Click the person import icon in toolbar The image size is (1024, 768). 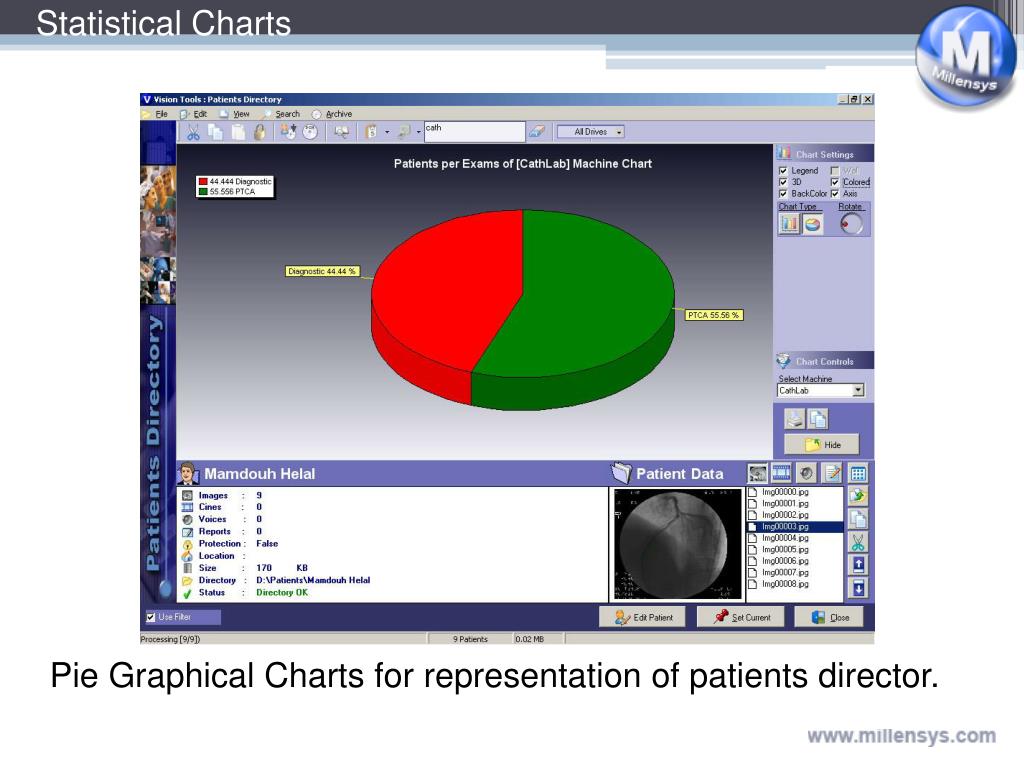[288, 132]
